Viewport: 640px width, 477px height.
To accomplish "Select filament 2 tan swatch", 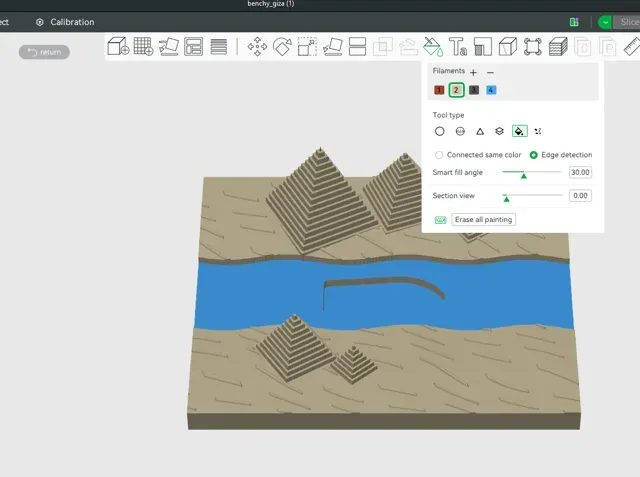I will point(456,90).
